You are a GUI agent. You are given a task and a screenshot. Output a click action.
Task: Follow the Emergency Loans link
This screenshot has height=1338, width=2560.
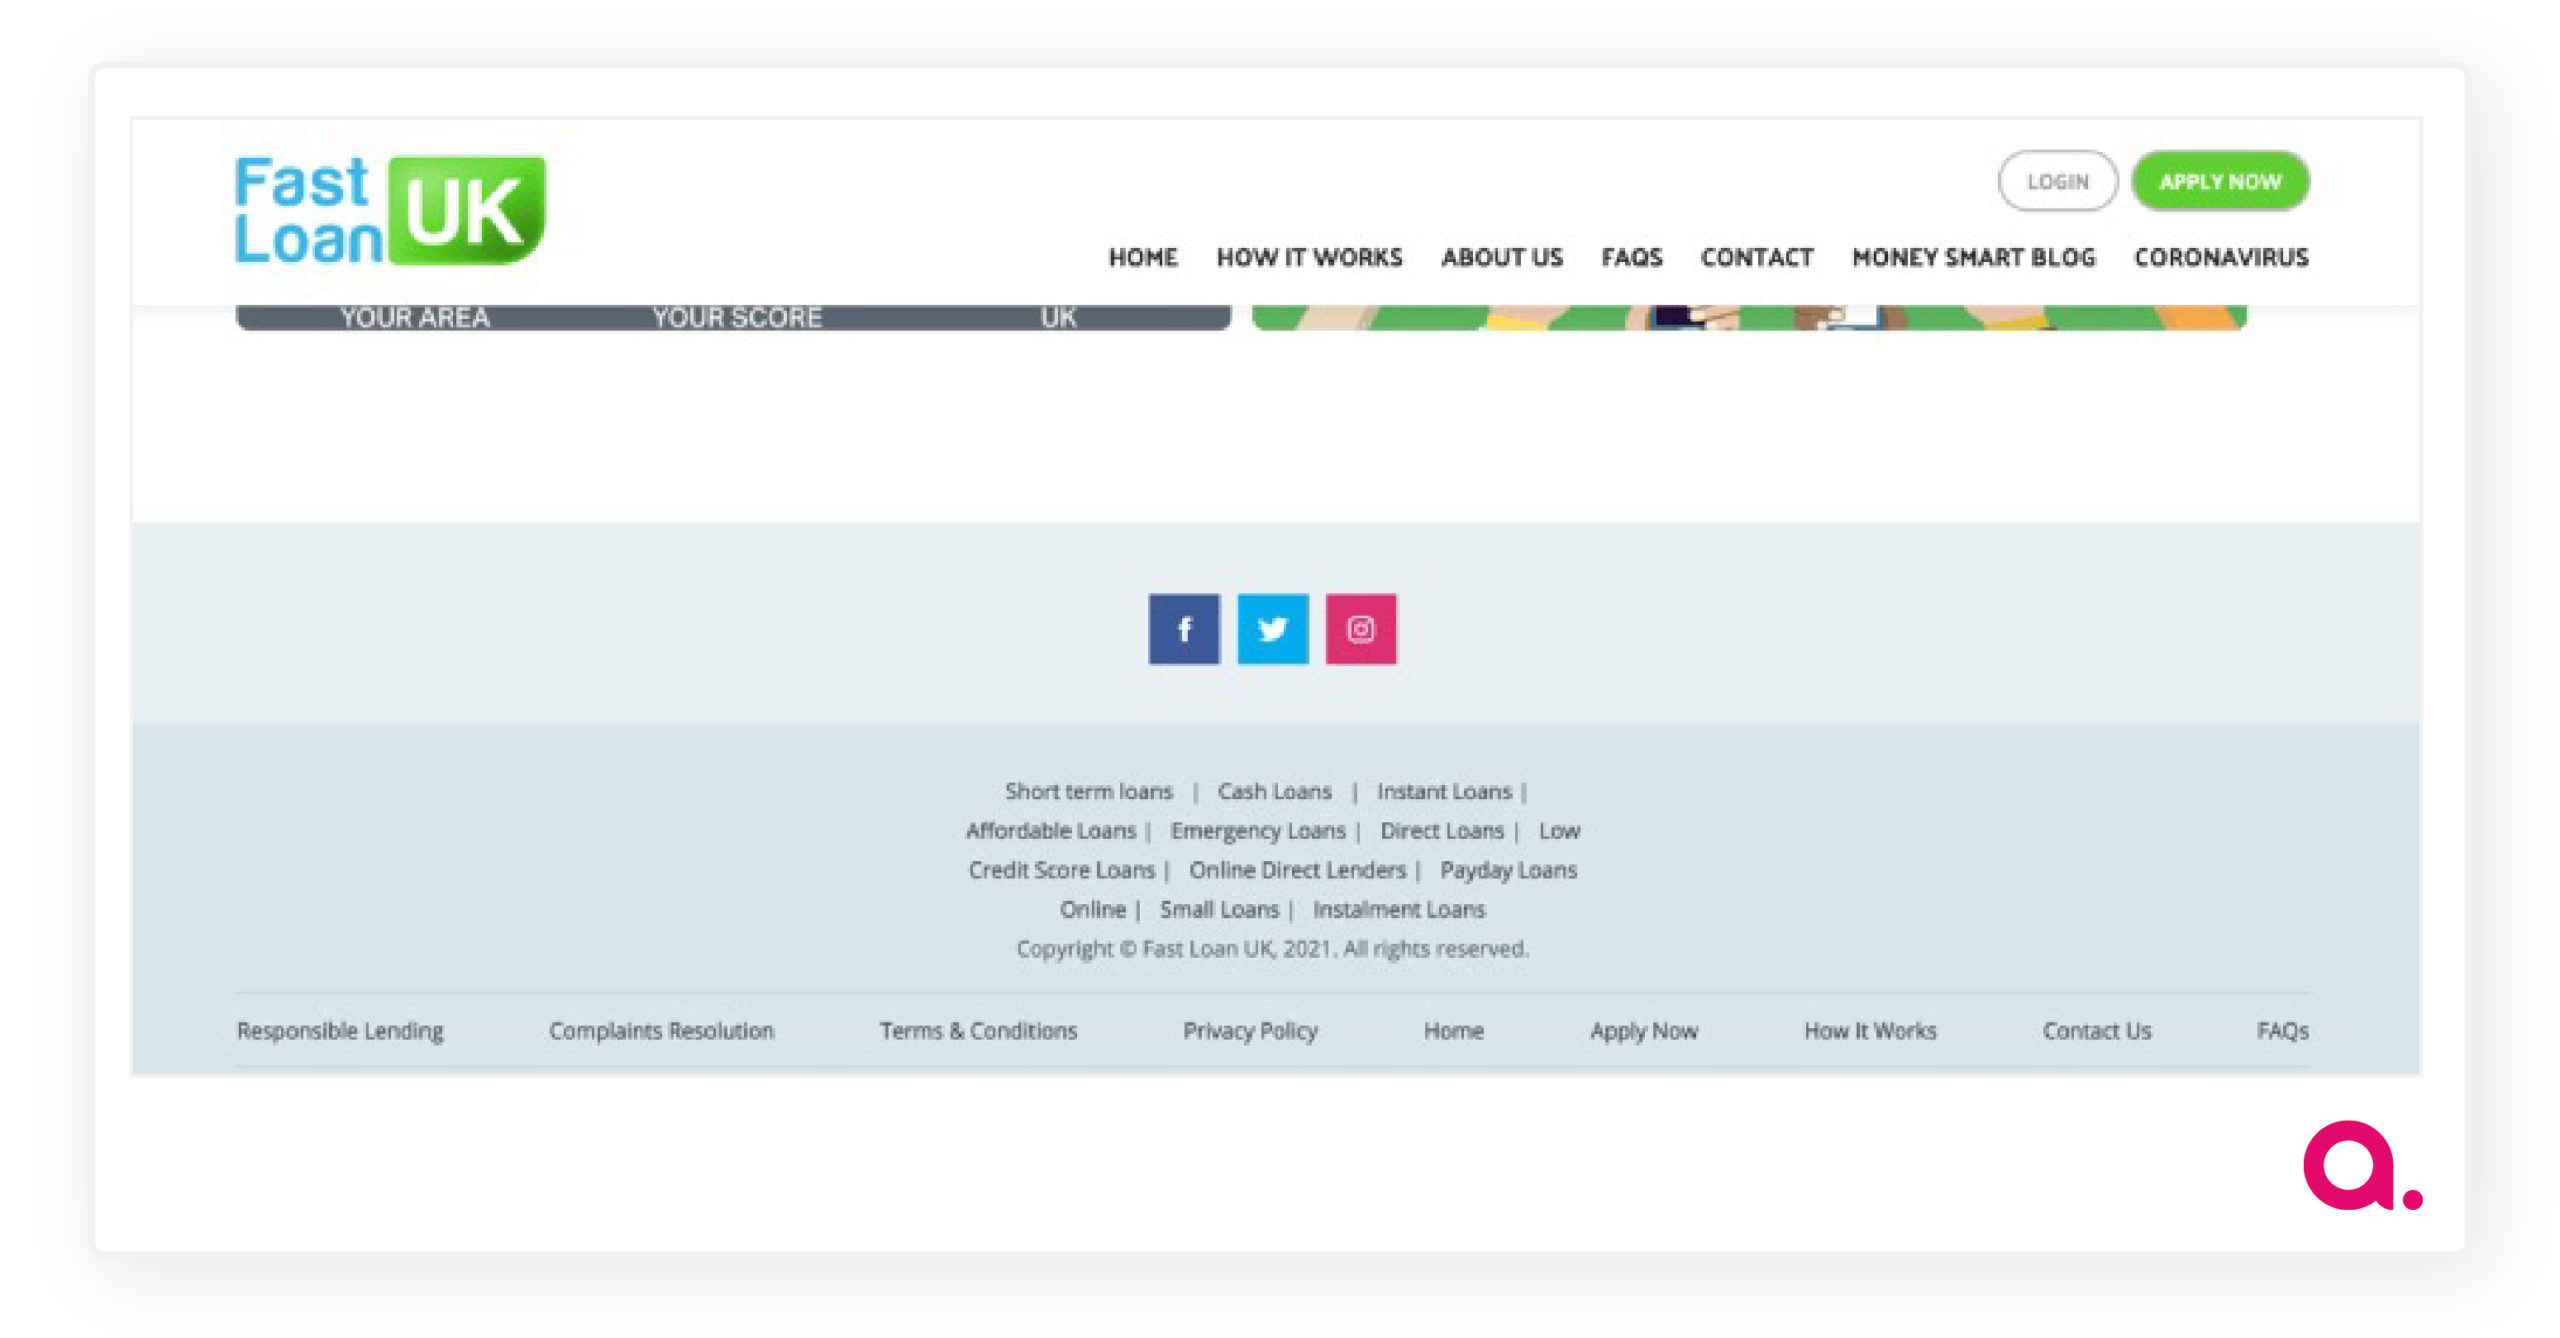[1258, 830]
